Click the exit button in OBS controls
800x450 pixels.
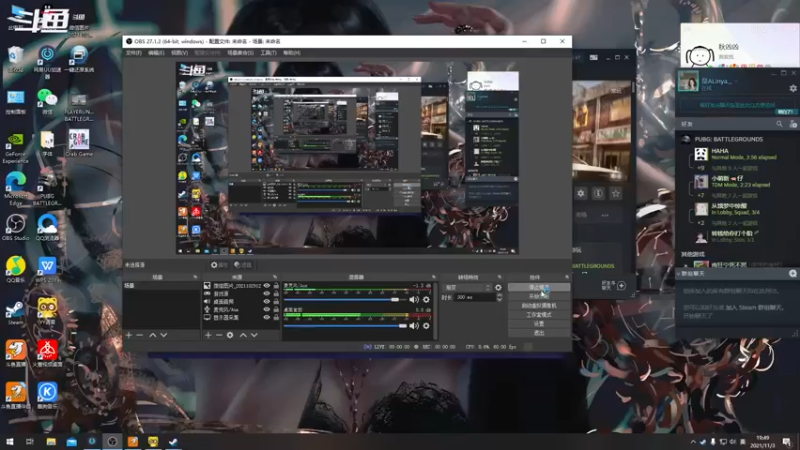539,333
